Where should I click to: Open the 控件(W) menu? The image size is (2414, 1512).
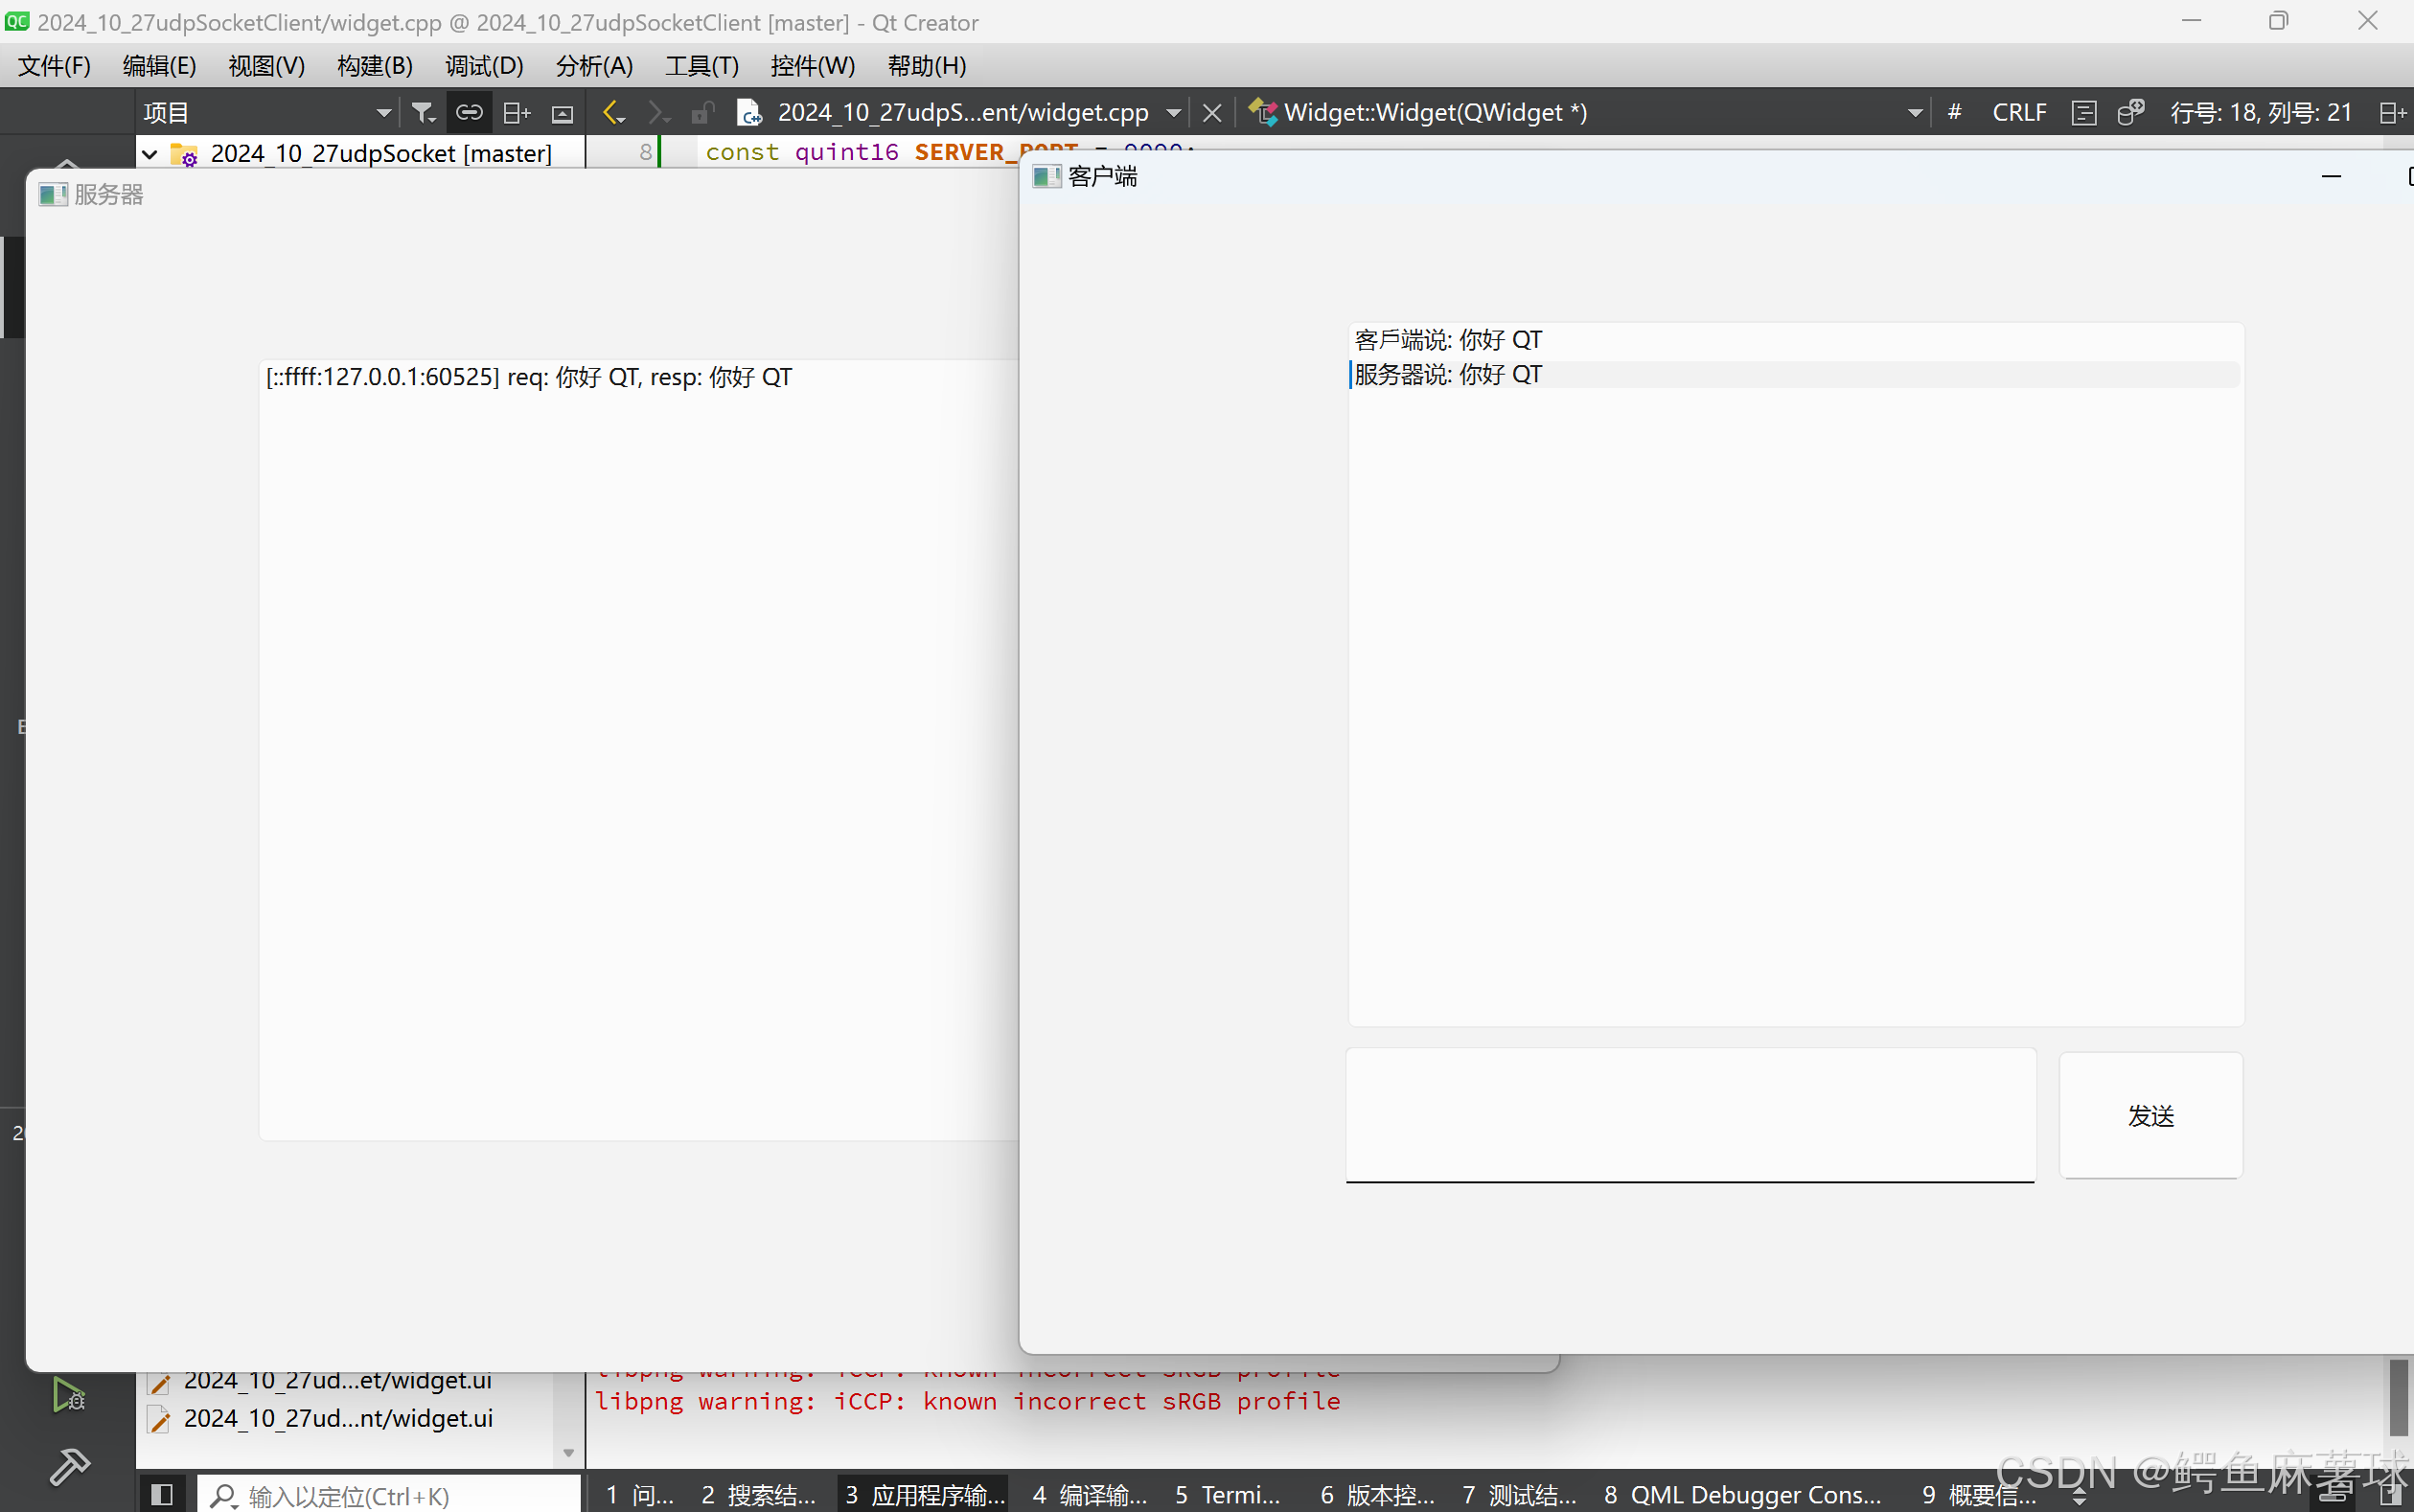(812, 66)
